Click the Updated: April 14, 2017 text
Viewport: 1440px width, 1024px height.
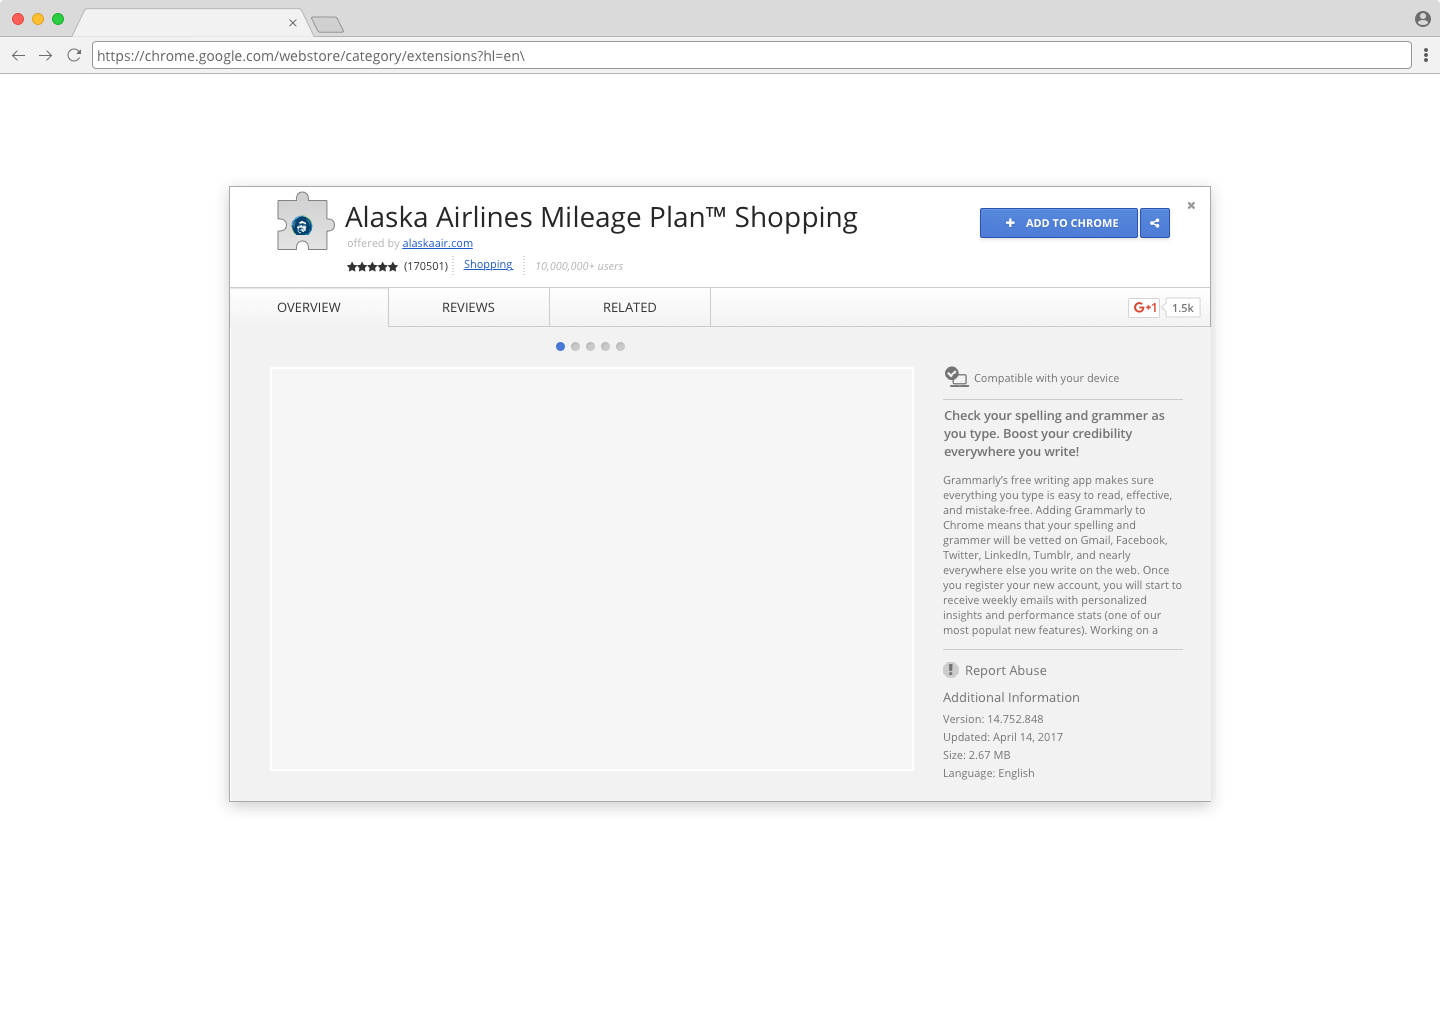[1003, 737]
